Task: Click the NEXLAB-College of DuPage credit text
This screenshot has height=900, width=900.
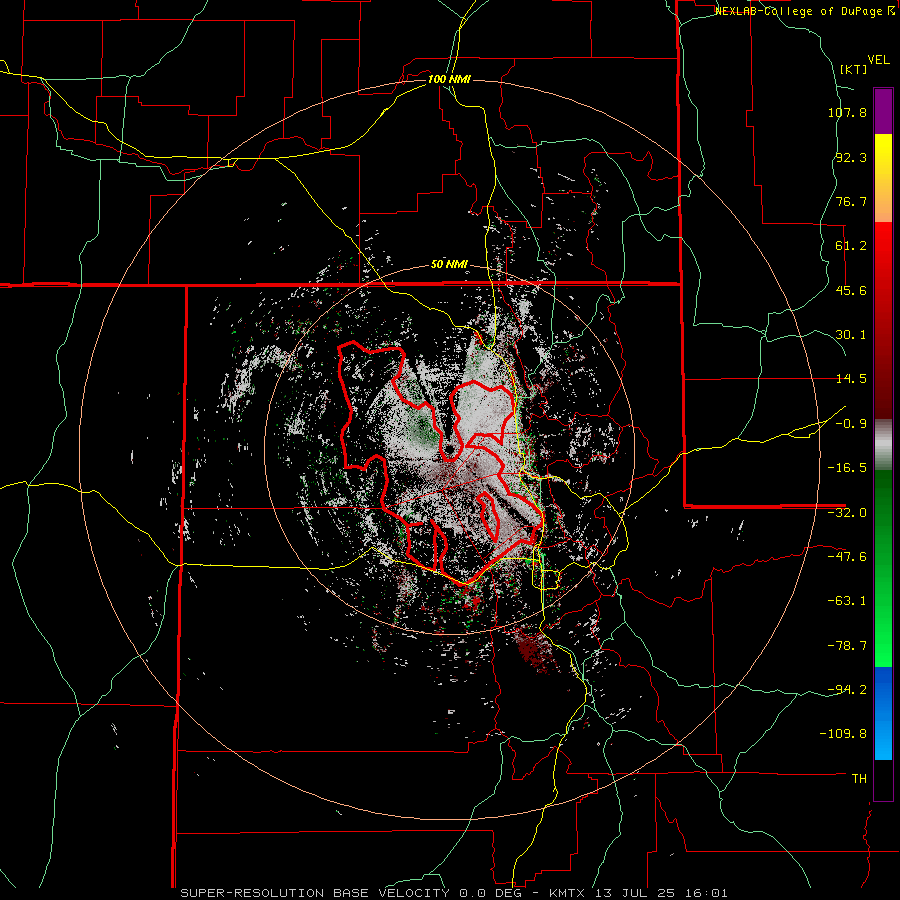Action: click(807, 11)
